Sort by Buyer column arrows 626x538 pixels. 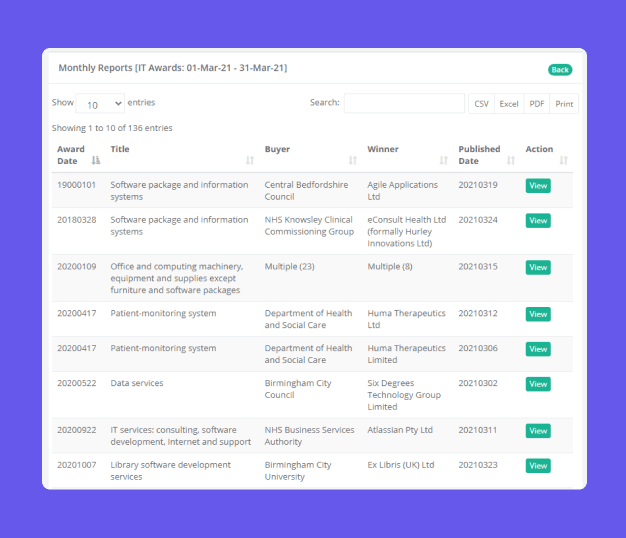[352, 160]
